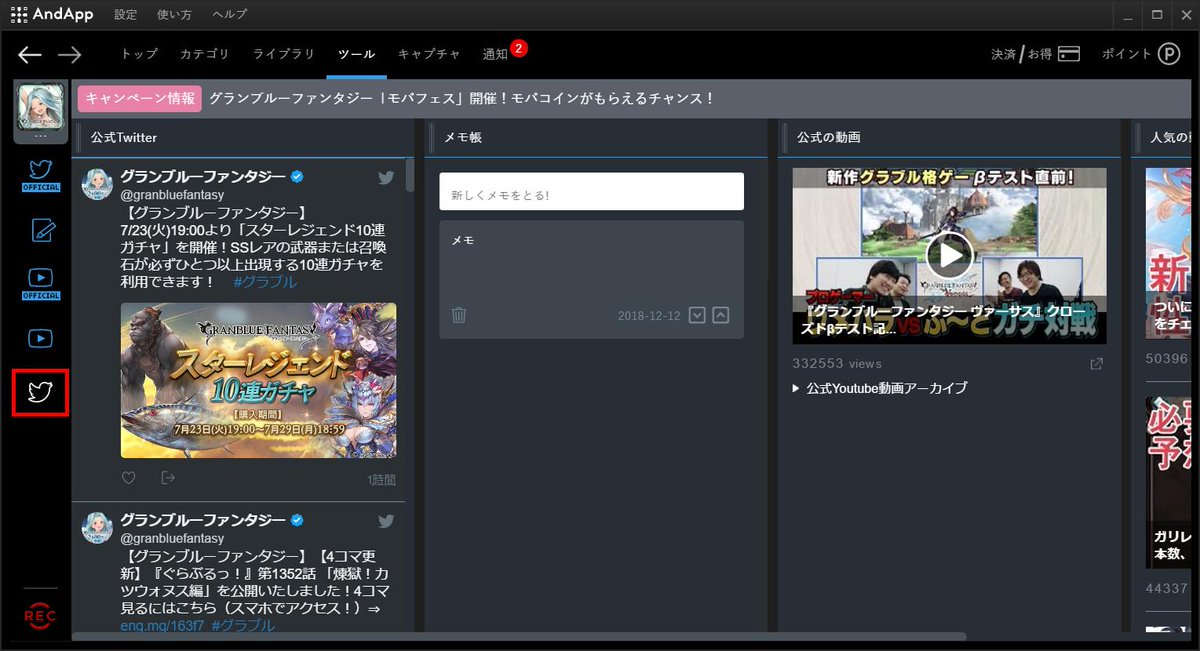Click 決済/お得 label

point(1021,54)
